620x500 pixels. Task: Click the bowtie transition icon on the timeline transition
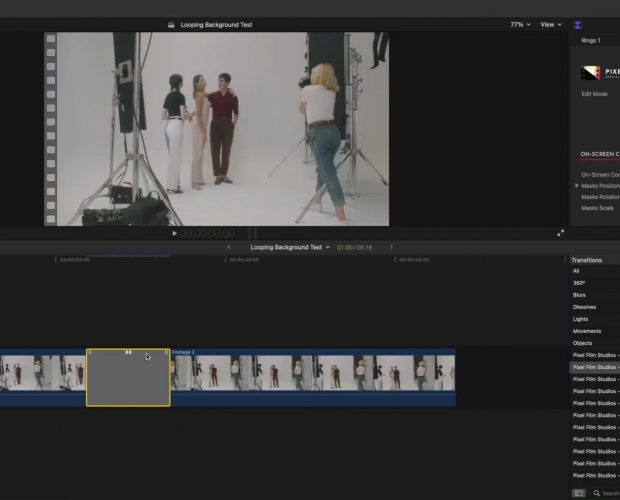129,352
